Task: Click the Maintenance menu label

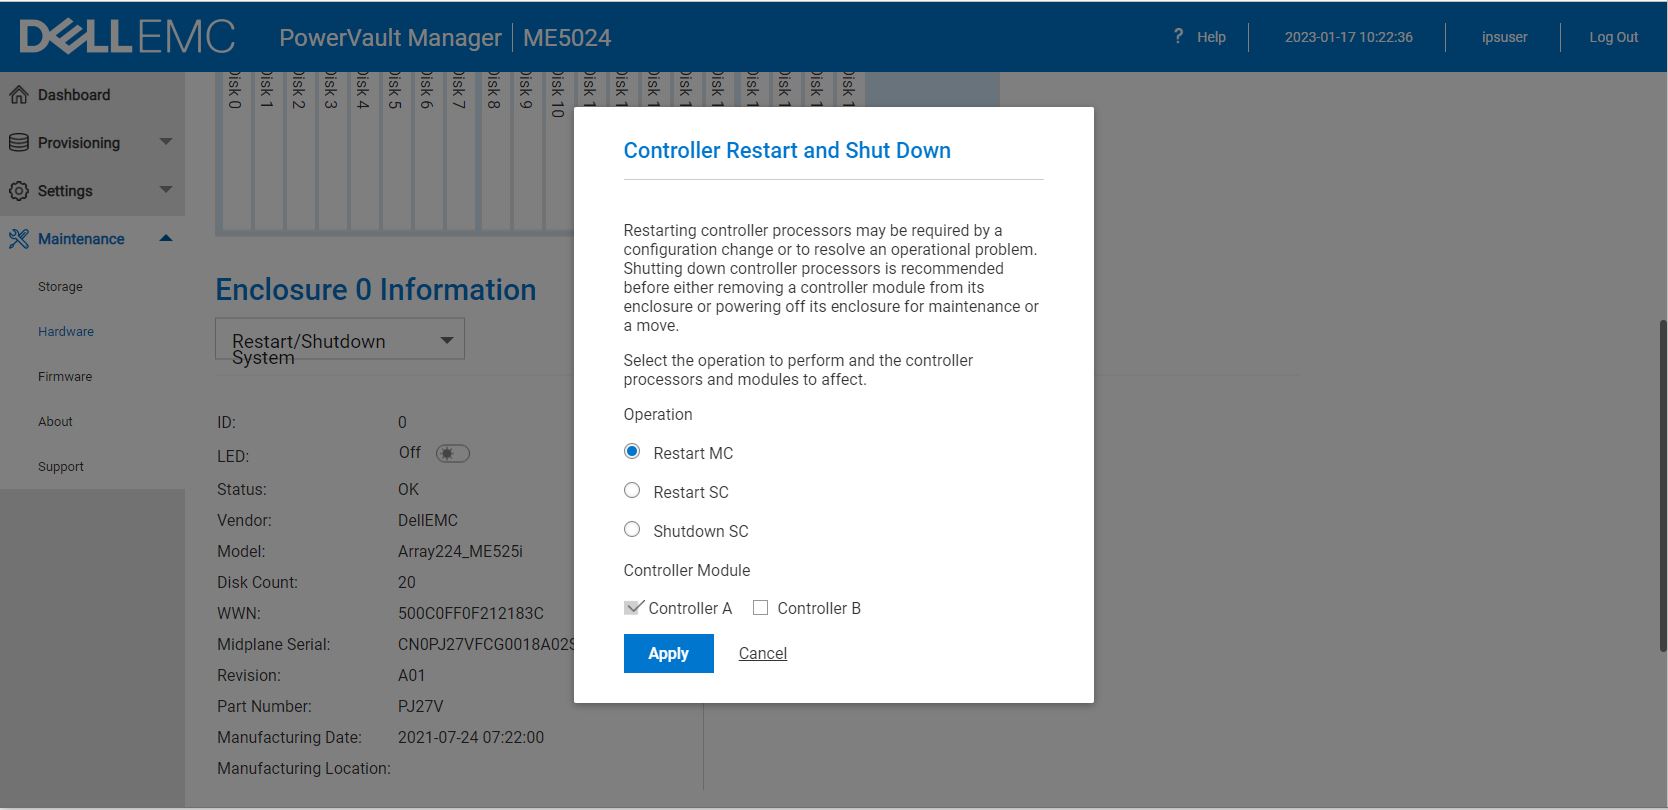Action: [81, 239]
